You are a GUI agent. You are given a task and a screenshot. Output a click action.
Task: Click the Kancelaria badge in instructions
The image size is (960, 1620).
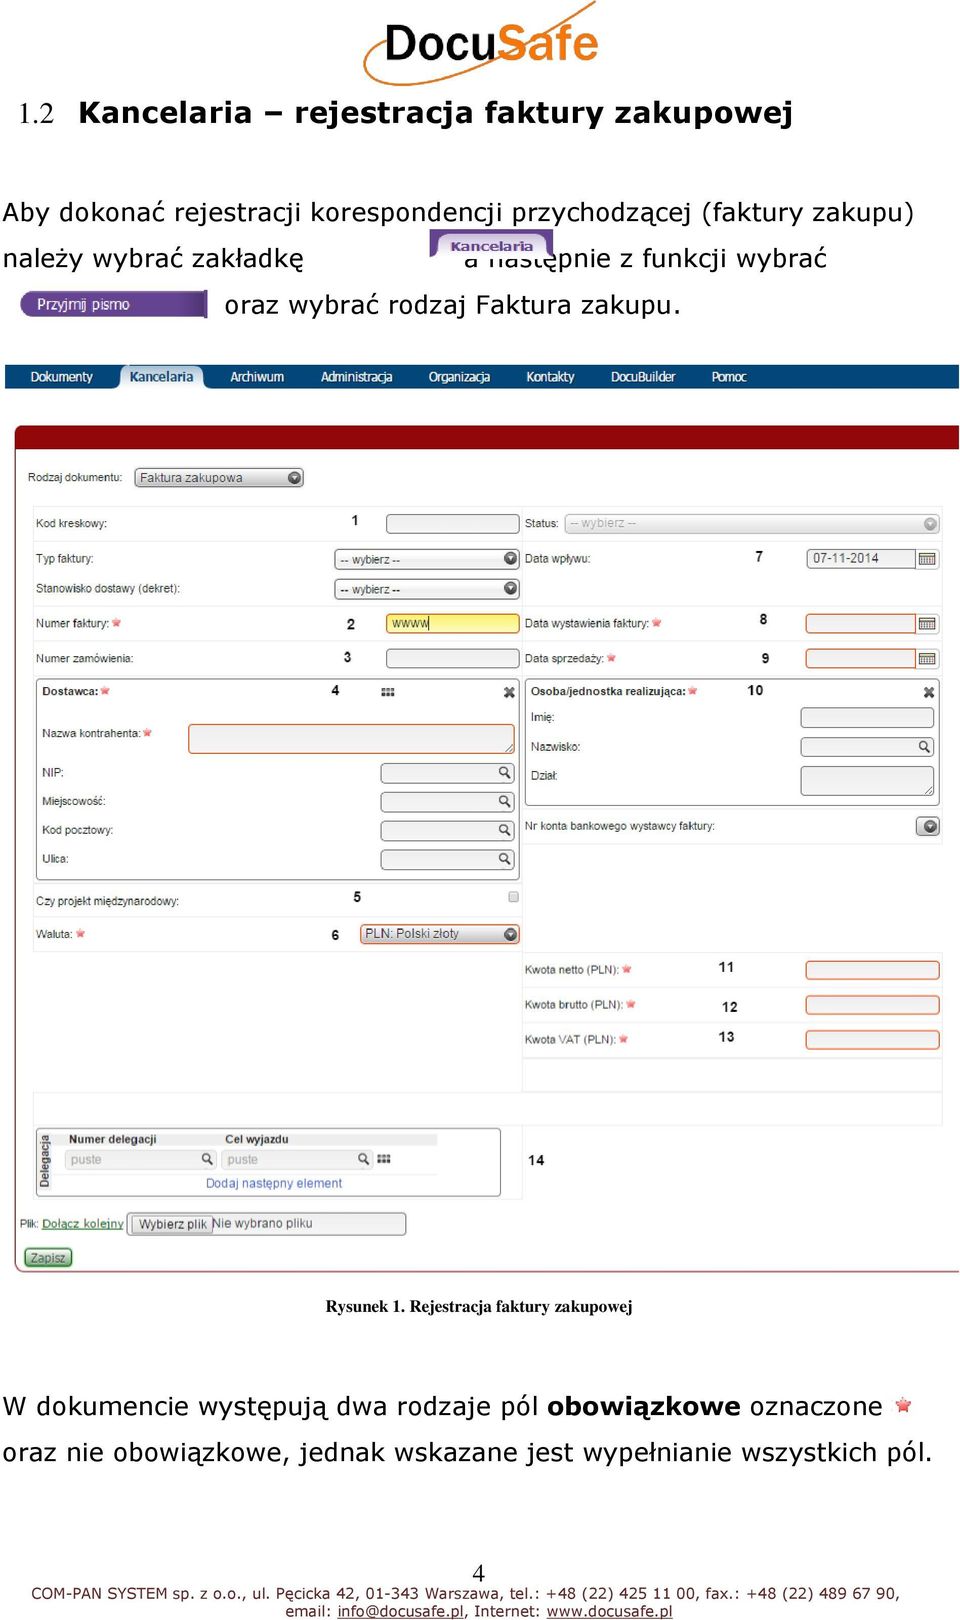491,245
